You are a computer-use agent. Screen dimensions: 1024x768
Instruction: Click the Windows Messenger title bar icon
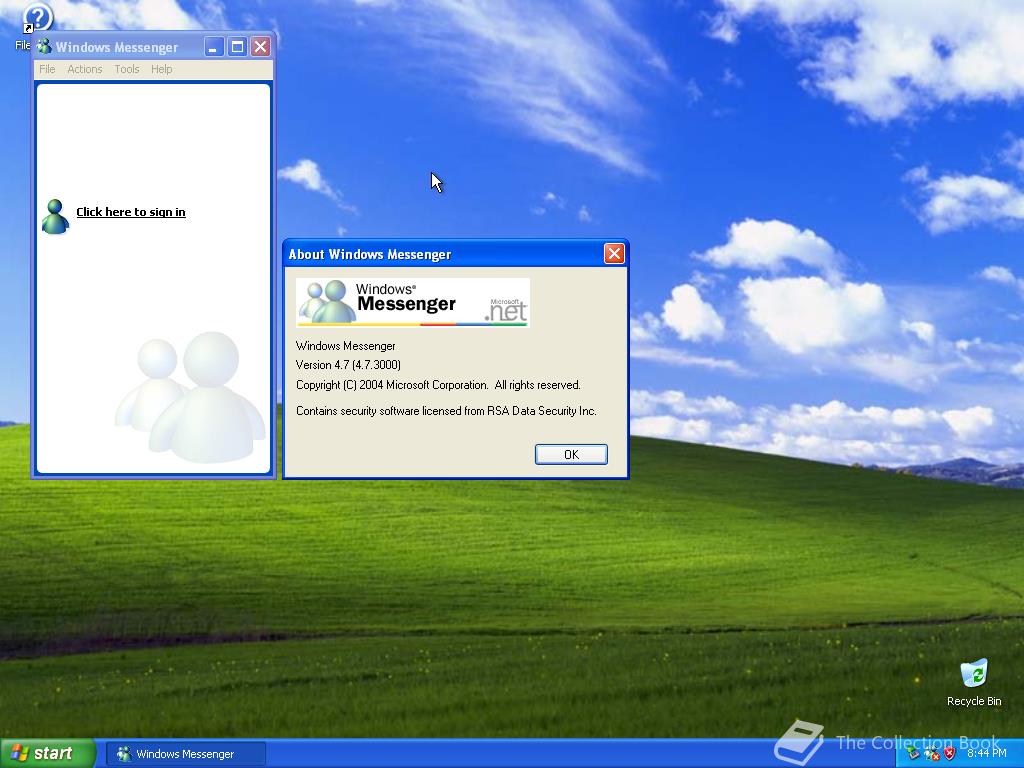click(44, 46)
